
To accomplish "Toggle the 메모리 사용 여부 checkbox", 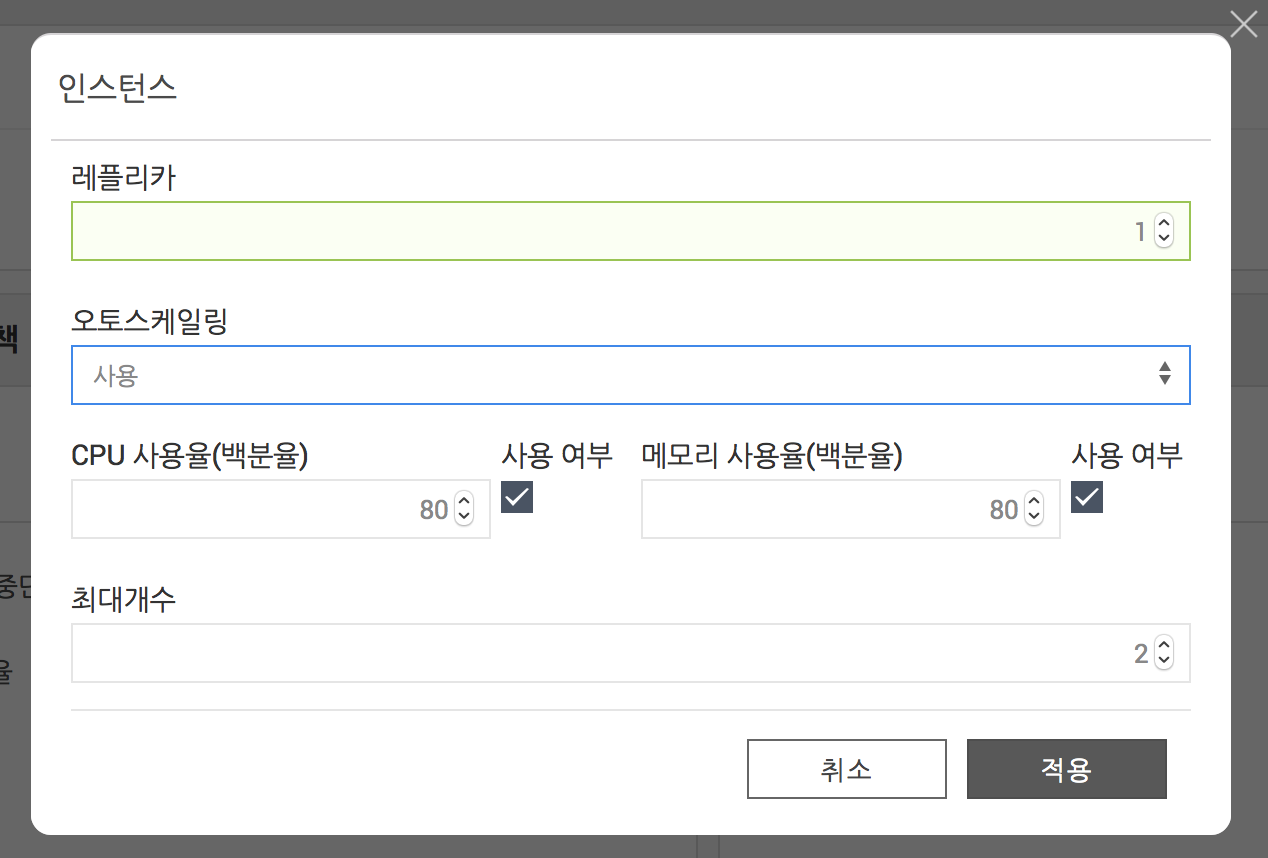I will click(x=1087, y=496).
